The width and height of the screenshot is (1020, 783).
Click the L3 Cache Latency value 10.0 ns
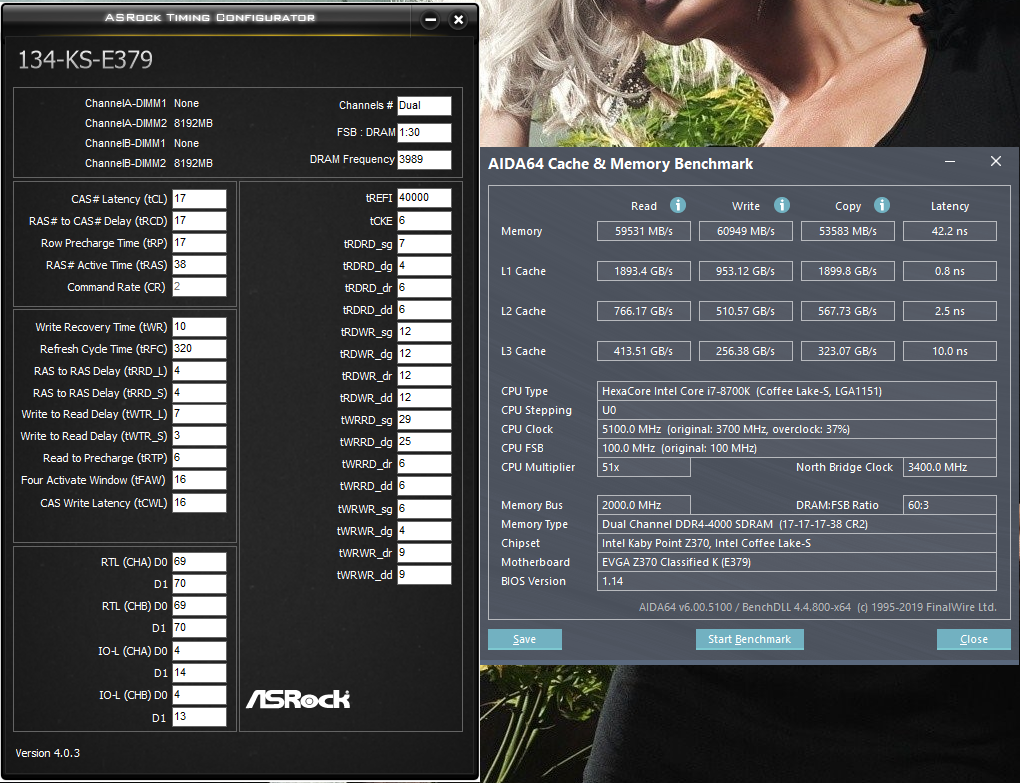click(950, 351)
